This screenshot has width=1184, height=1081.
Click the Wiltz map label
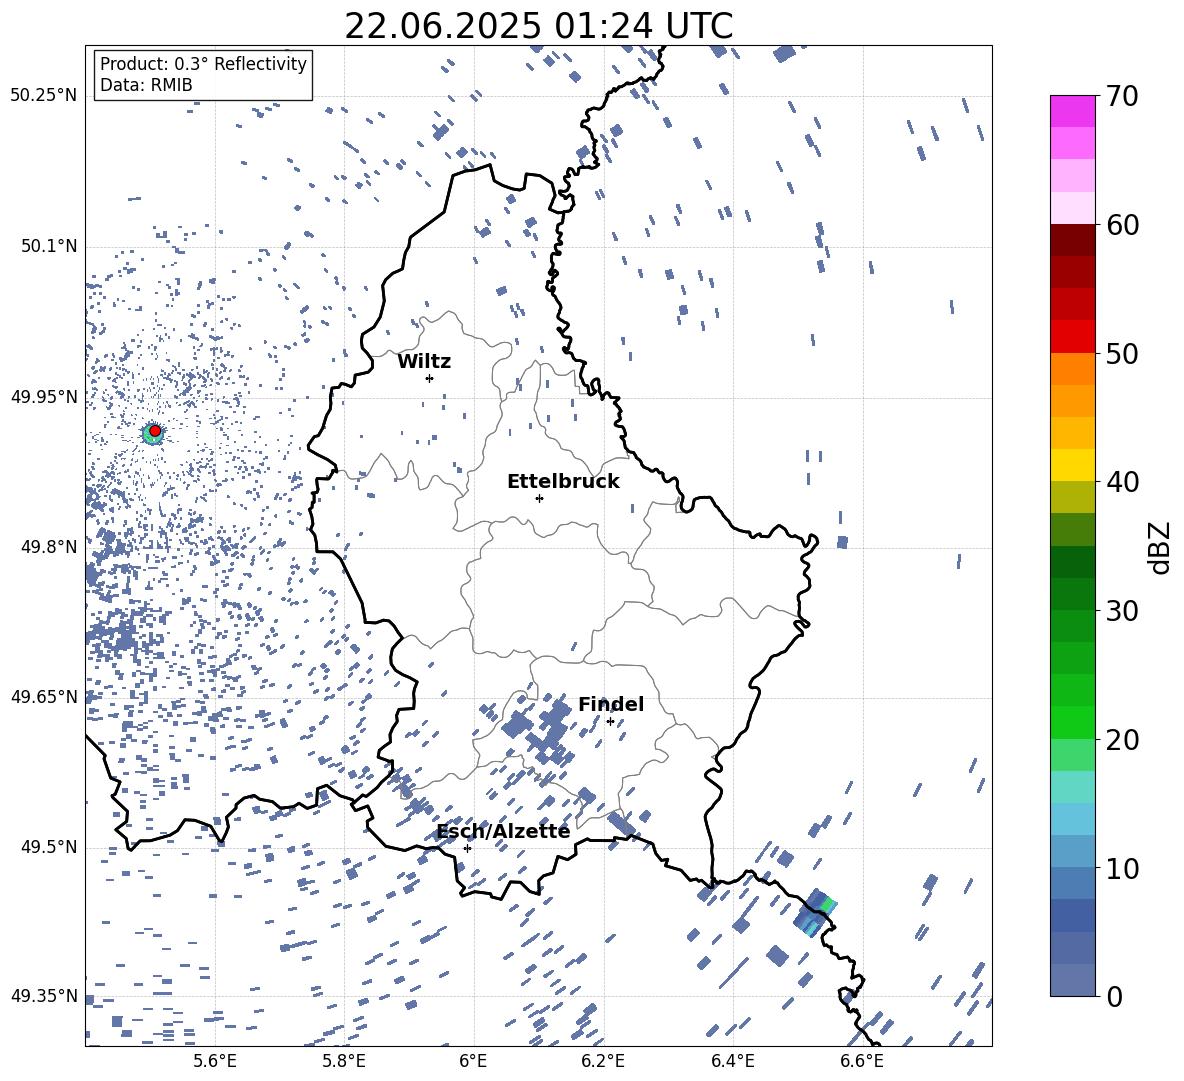(x=424, y=362)
